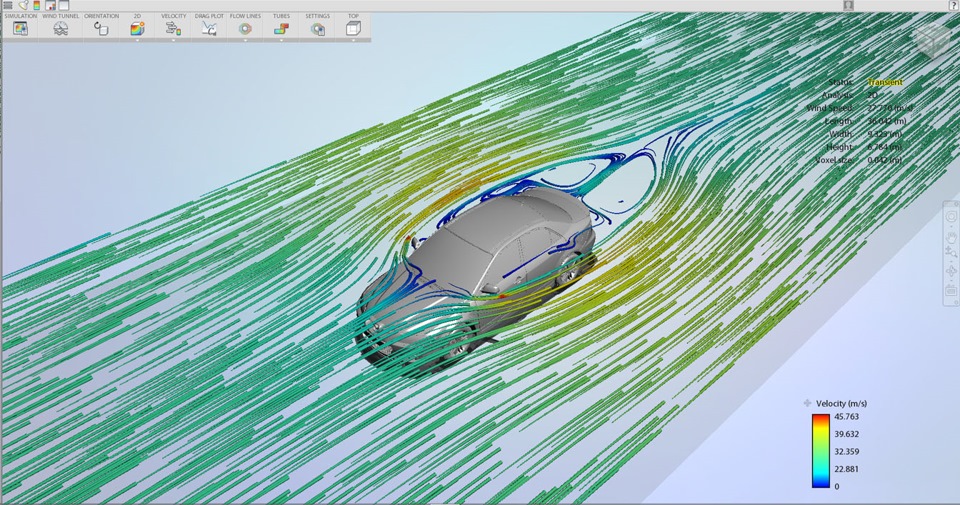The width and height of the screenshot is (960, 505).
Task: Select the Orbit wheel navigation tool
Action: (951, 217)
